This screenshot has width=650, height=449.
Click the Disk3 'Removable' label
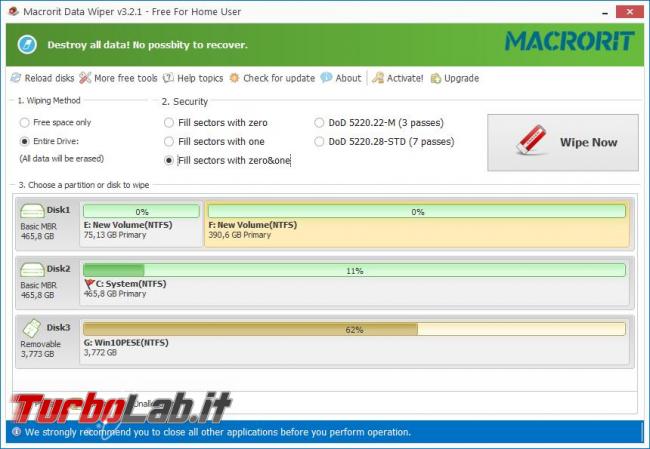point(41,344)
